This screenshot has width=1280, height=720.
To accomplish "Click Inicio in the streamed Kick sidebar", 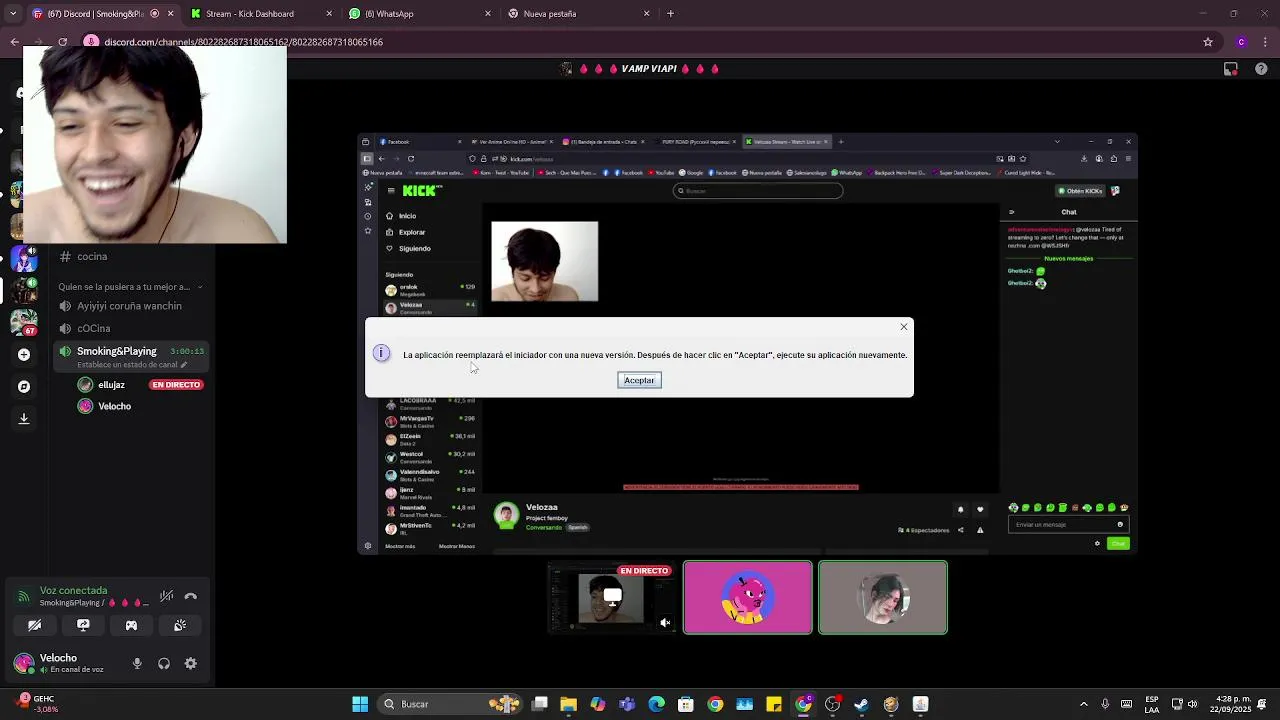I will (407, 216).
